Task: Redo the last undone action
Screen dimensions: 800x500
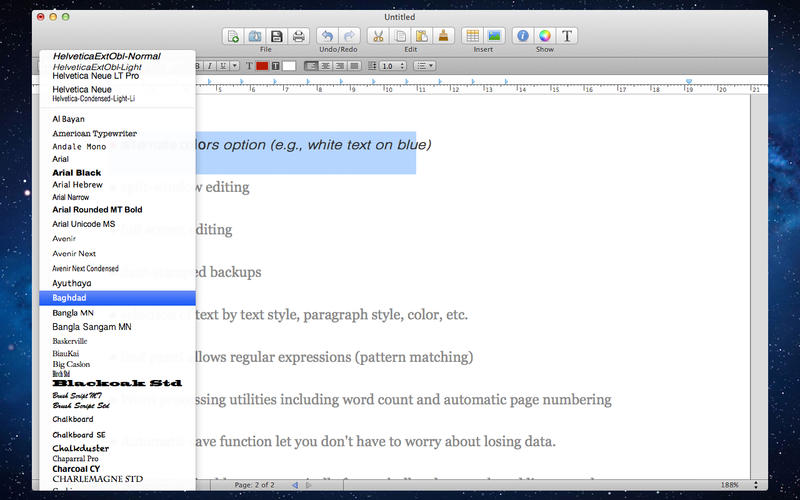Action: click(x=349, y=36)
